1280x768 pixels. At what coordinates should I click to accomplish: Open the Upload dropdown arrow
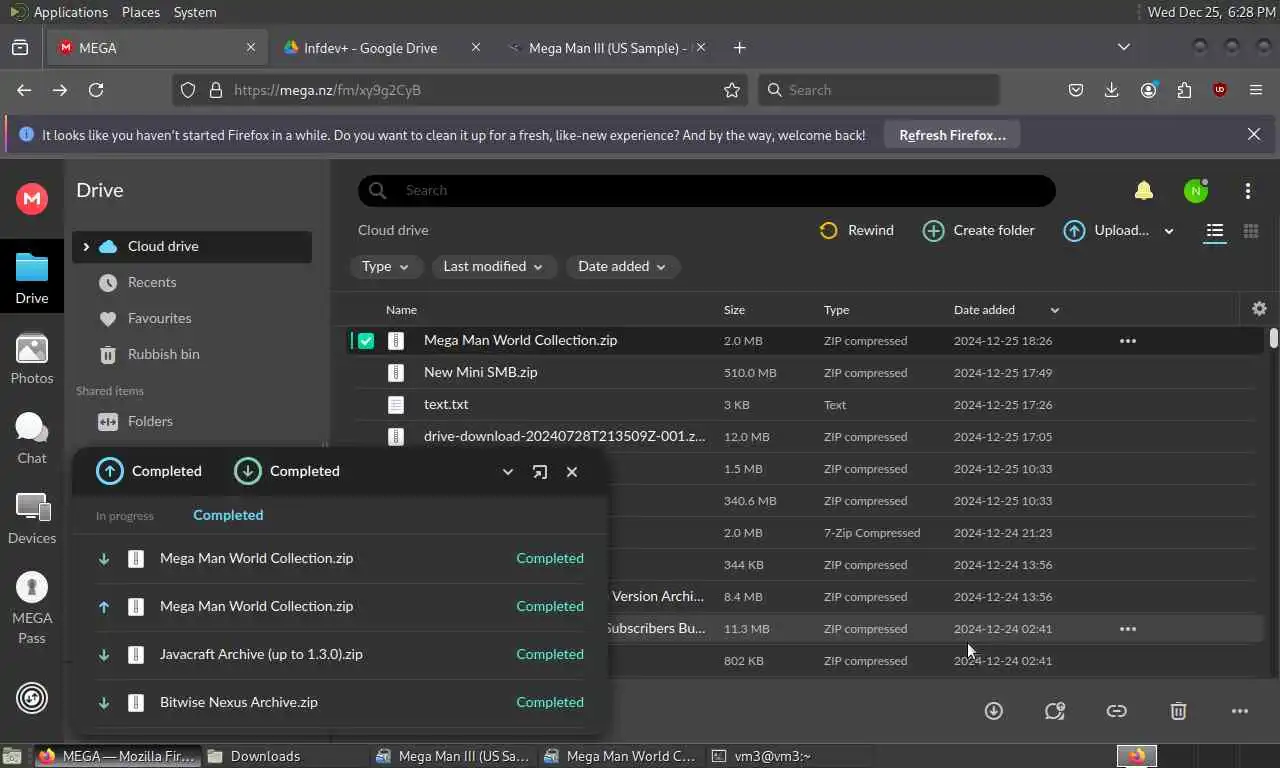tap(1169, 231)
